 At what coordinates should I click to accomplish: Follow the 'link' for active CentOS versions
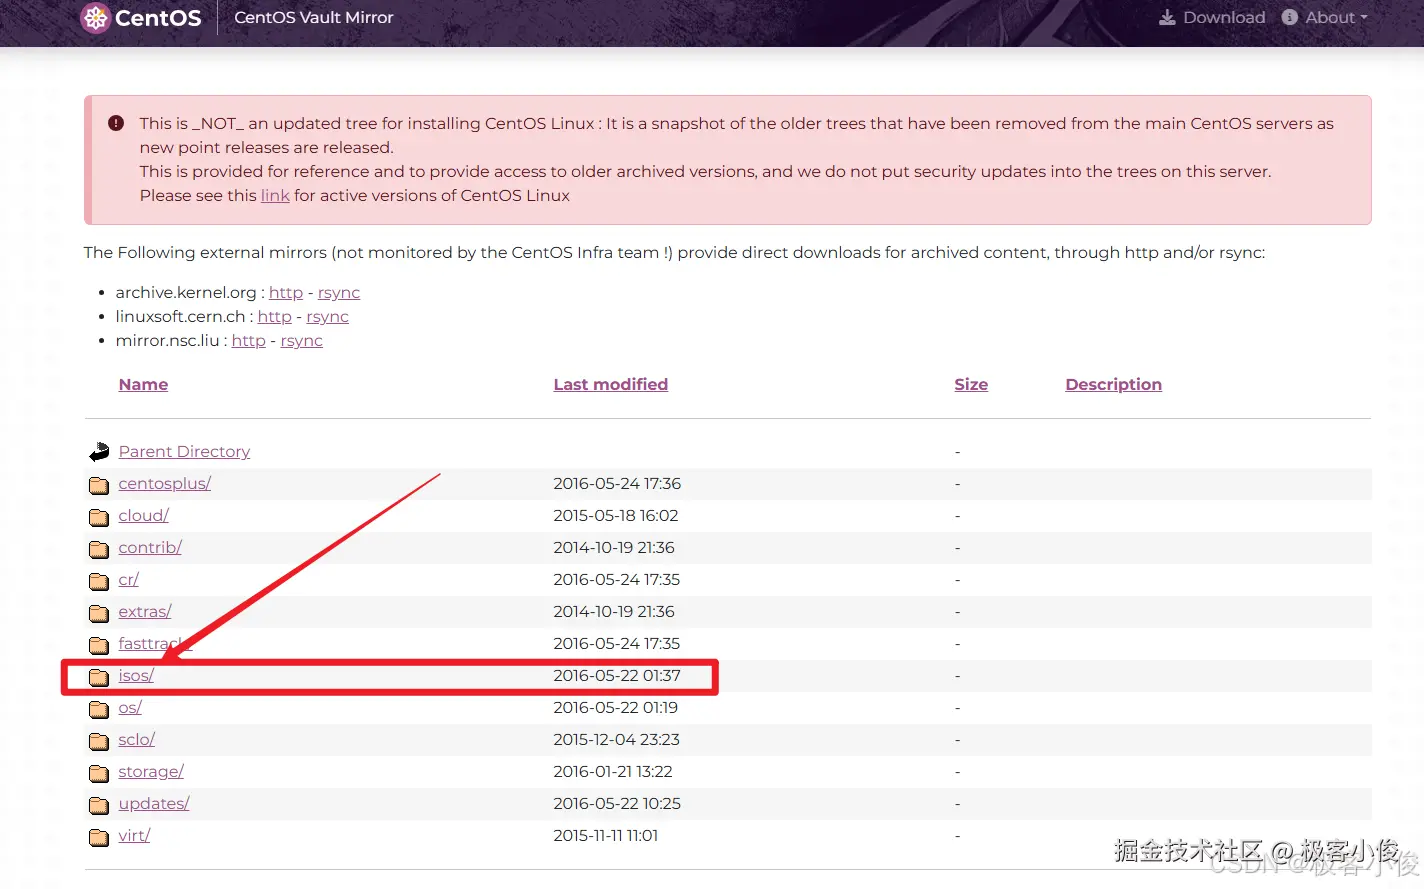point(275,195)
